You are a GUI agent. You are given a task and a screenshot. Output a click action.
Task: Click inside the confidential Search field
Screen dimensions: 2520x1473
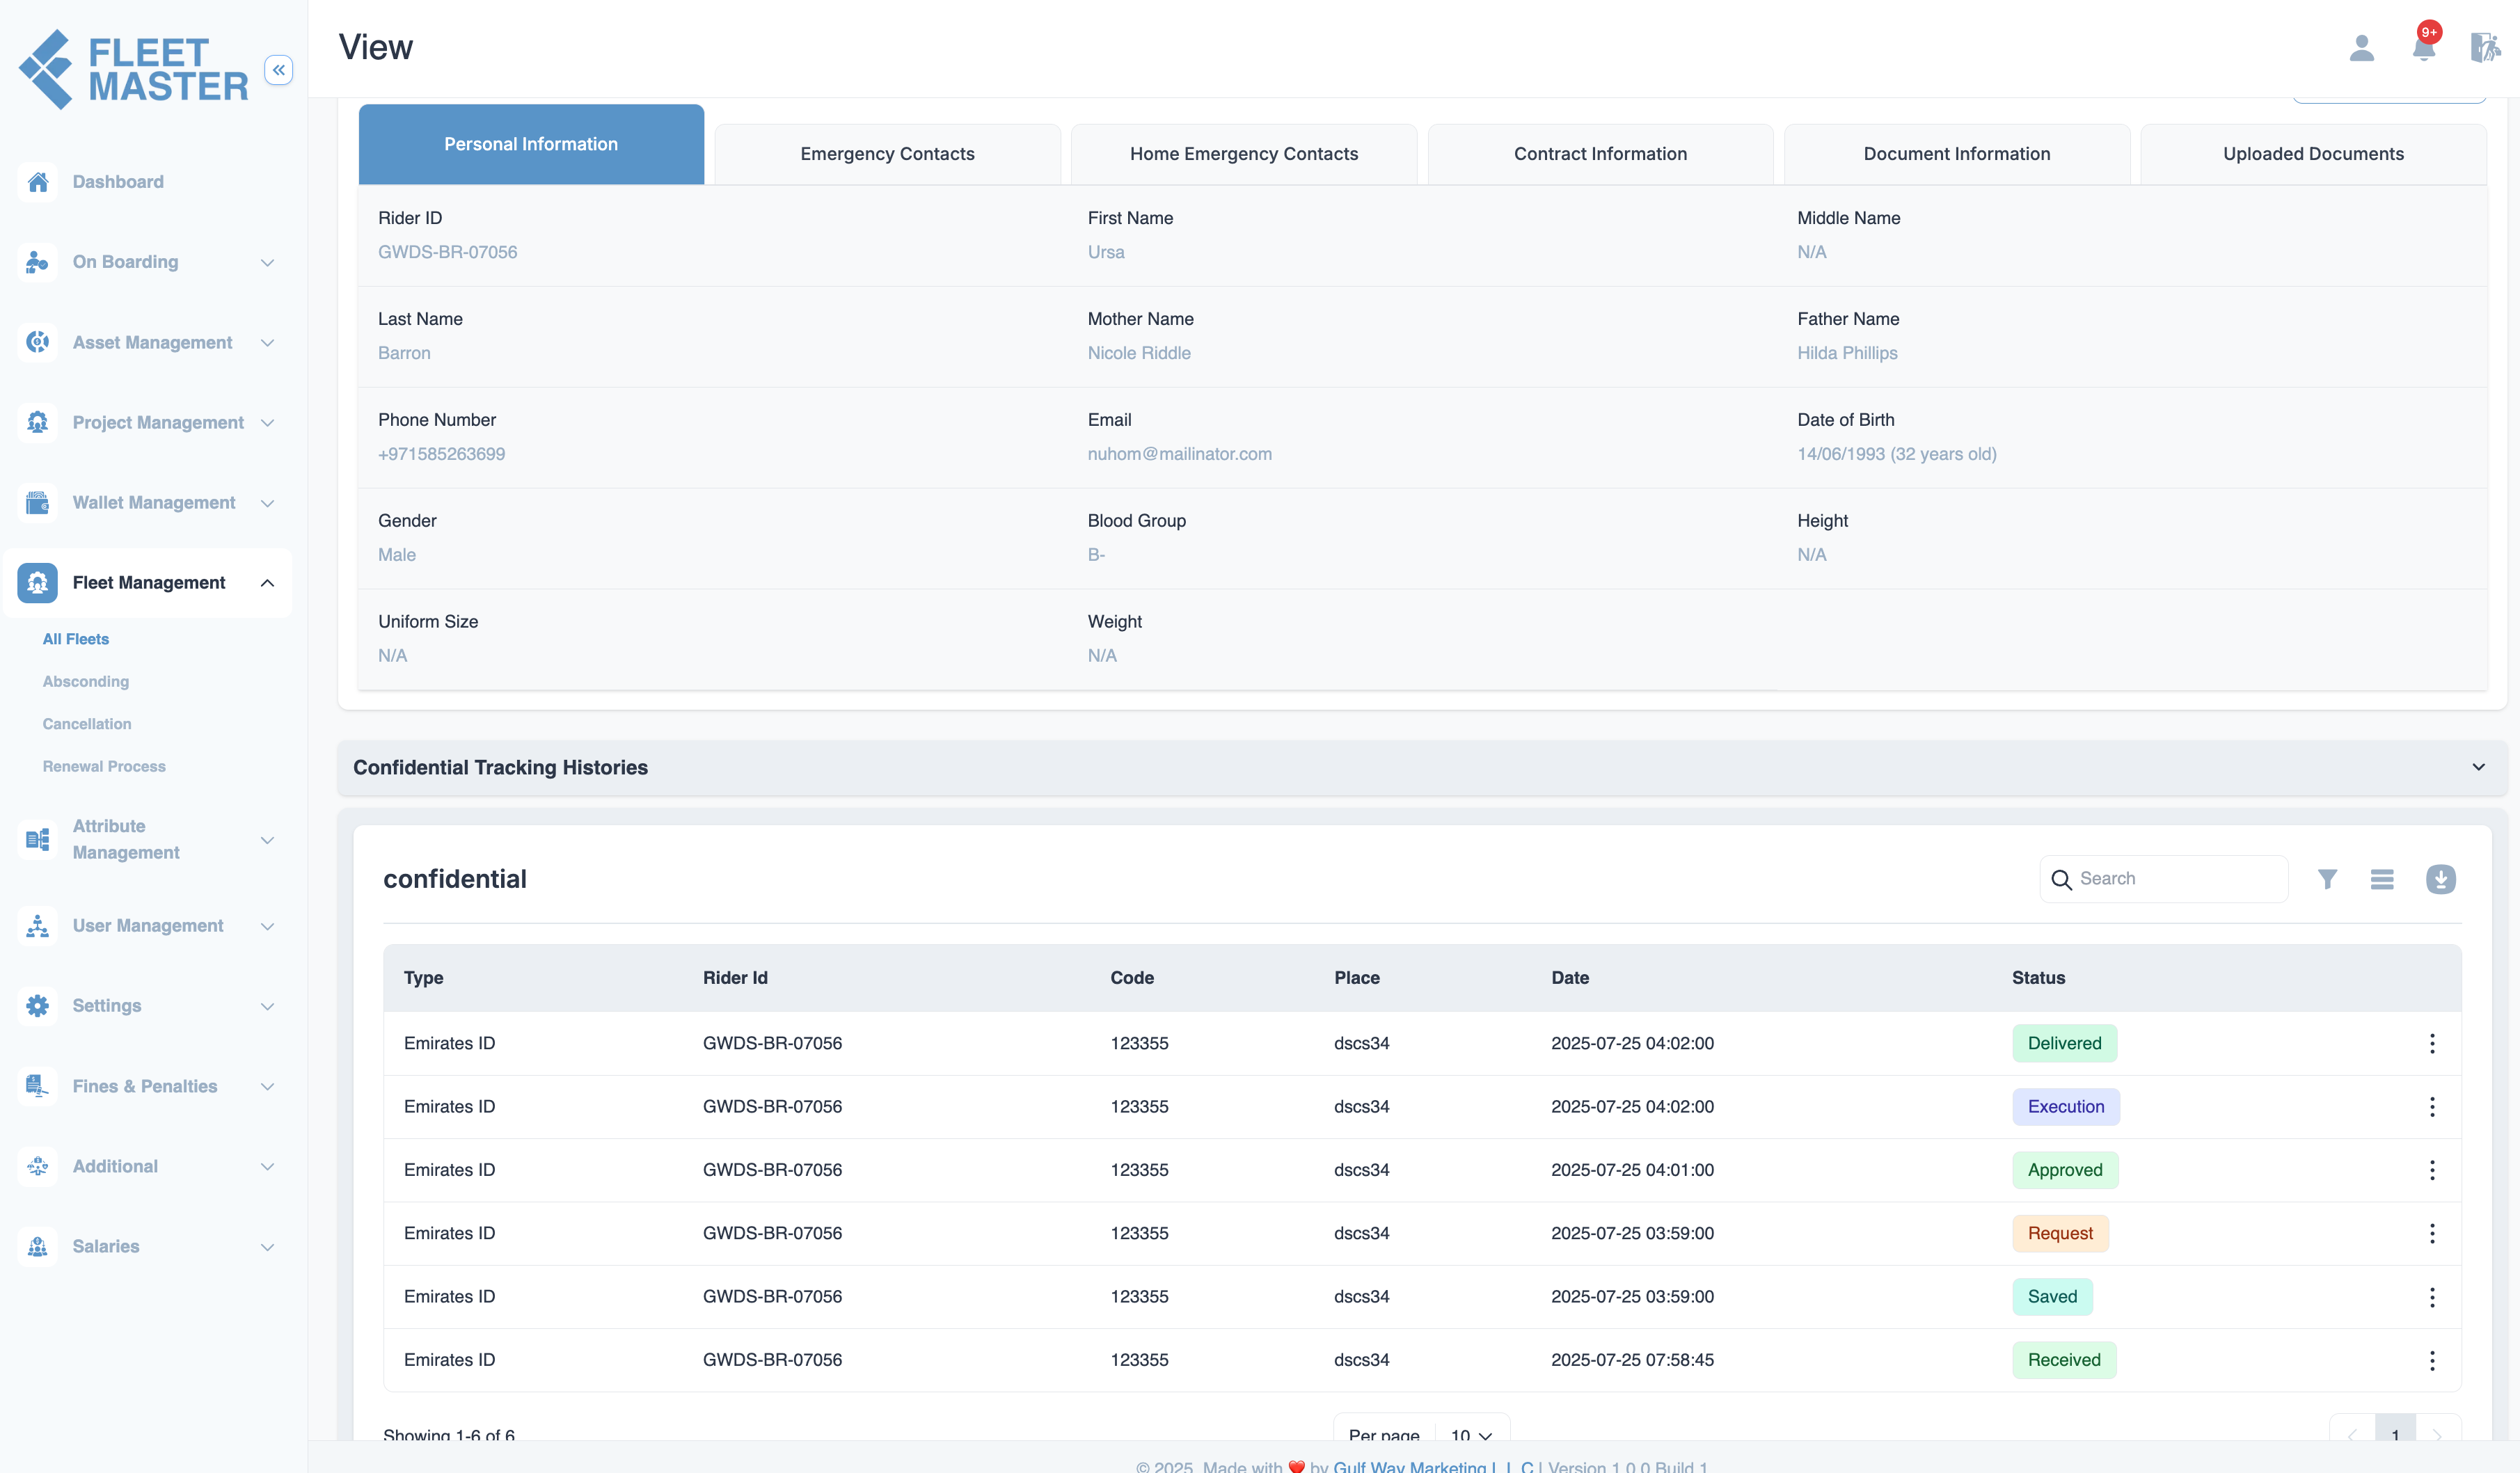[x=2164, y=879]
